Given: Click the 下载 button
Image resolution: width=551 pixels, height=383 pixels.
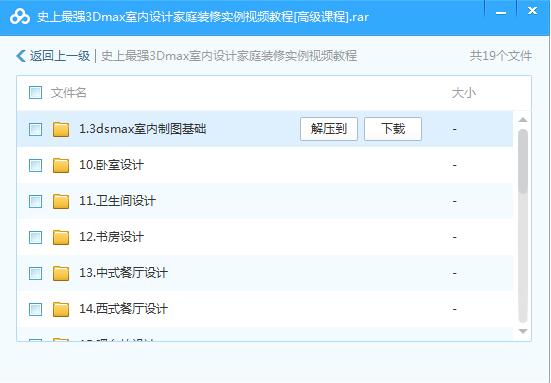Looking at the screenshot, I should 393,129.
